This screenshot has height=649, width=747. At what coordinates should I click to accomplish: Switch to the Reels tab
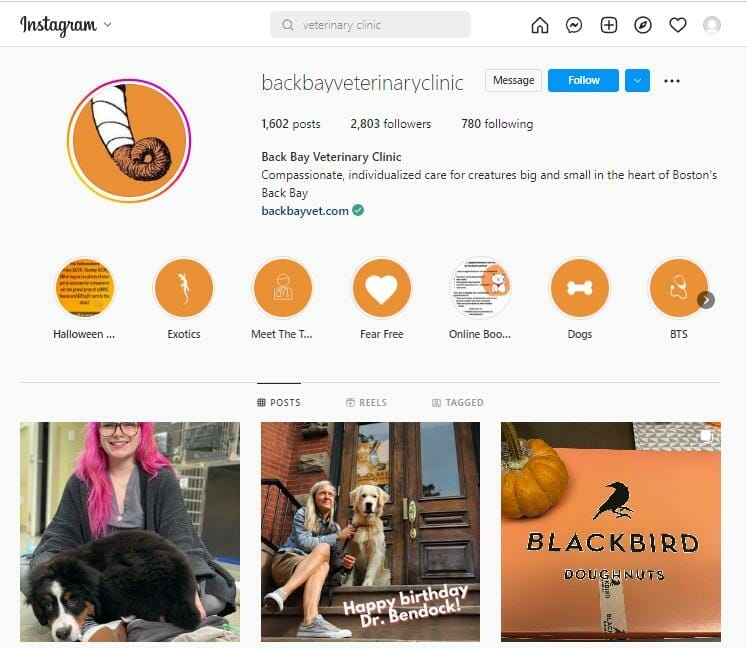click(366, 403)
